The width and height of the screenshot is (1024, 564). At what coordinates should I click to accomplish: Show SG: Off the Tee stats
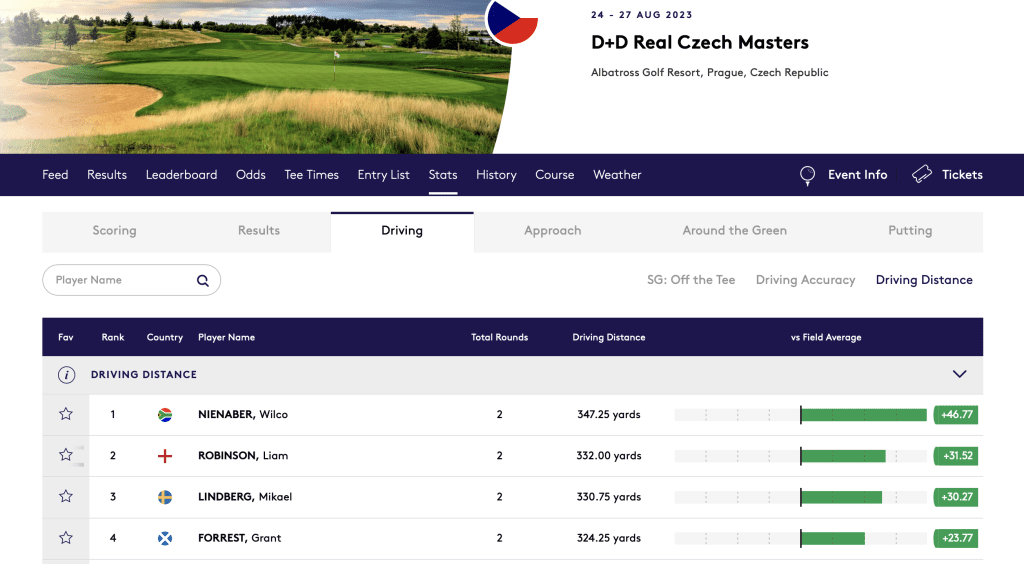click(x=691, y=279)
